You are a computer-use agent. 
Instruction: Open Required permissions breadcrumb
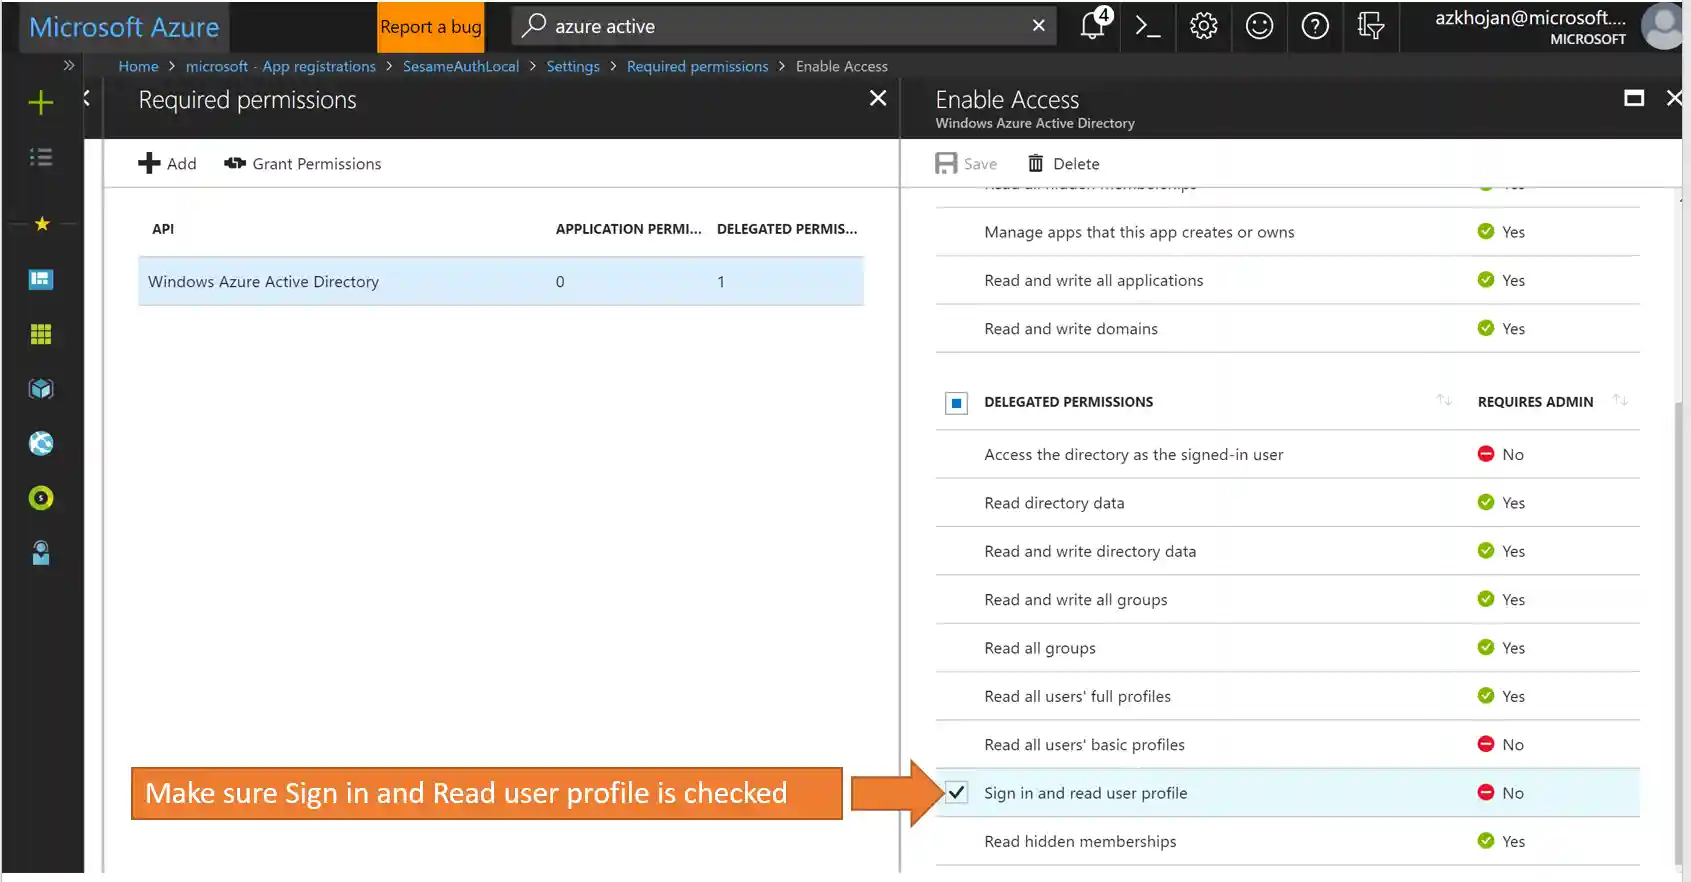(x=698, y=66)
